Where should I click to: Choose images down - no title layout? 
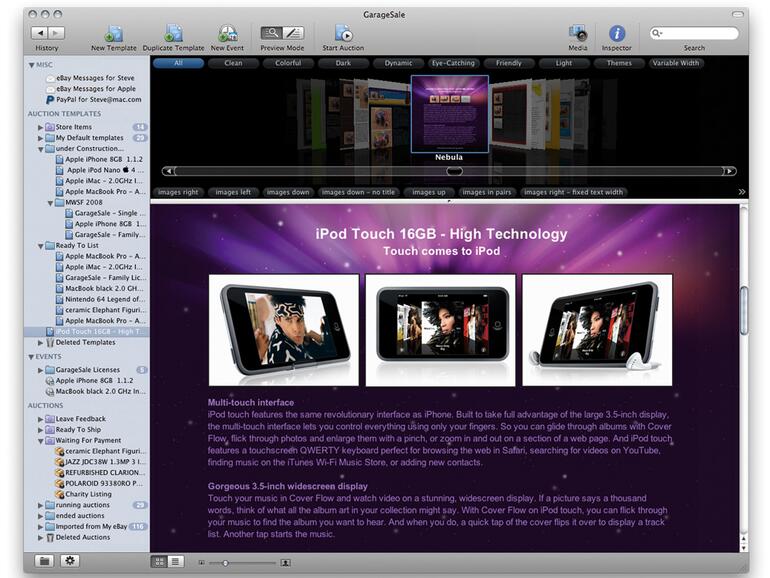358,192
